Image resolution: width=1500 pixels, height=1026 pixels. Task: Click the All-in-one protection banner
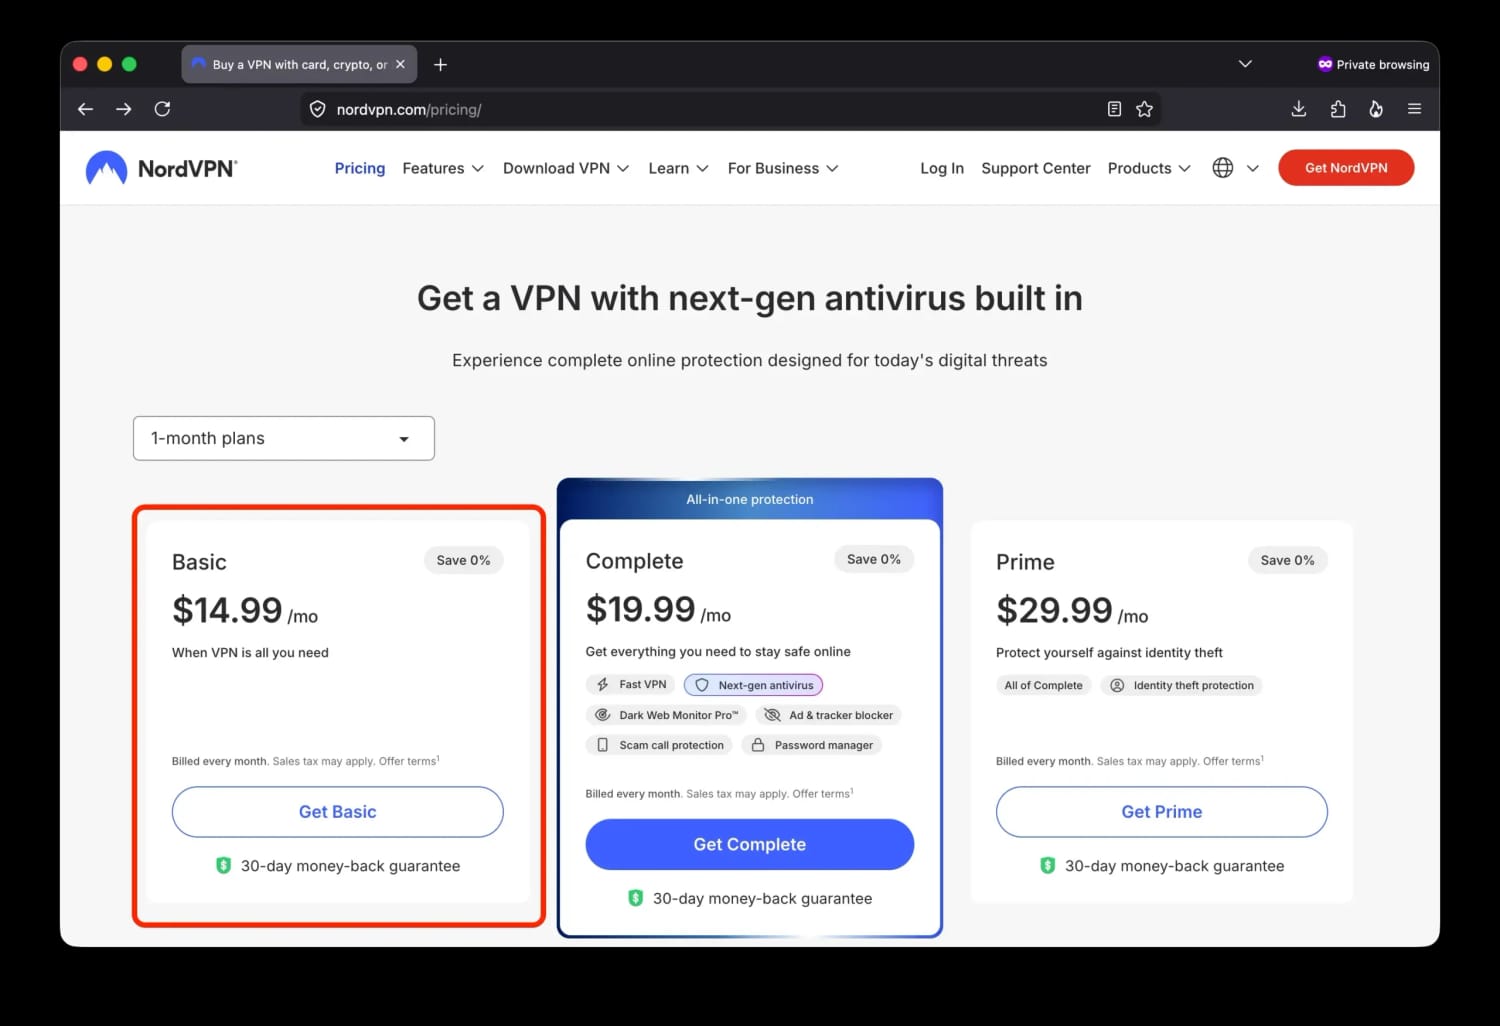750,499
